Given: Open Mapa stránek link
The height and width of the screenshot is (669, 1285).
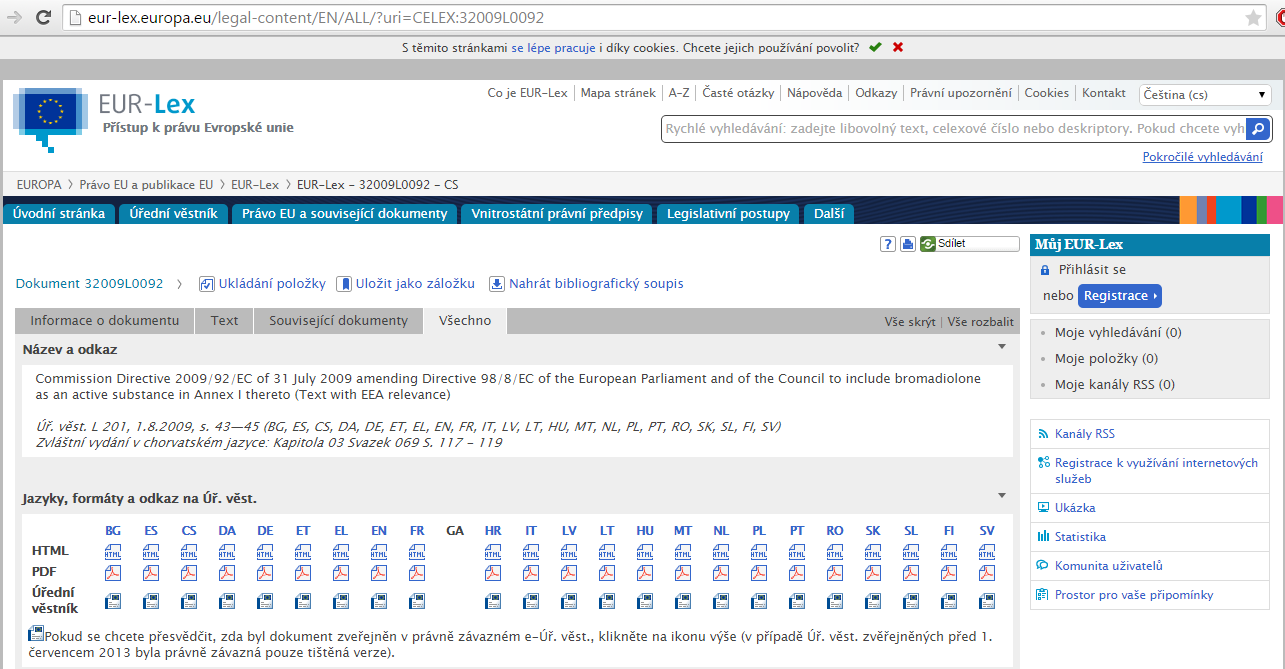Looking at the screenshot, I should point(618,93).
